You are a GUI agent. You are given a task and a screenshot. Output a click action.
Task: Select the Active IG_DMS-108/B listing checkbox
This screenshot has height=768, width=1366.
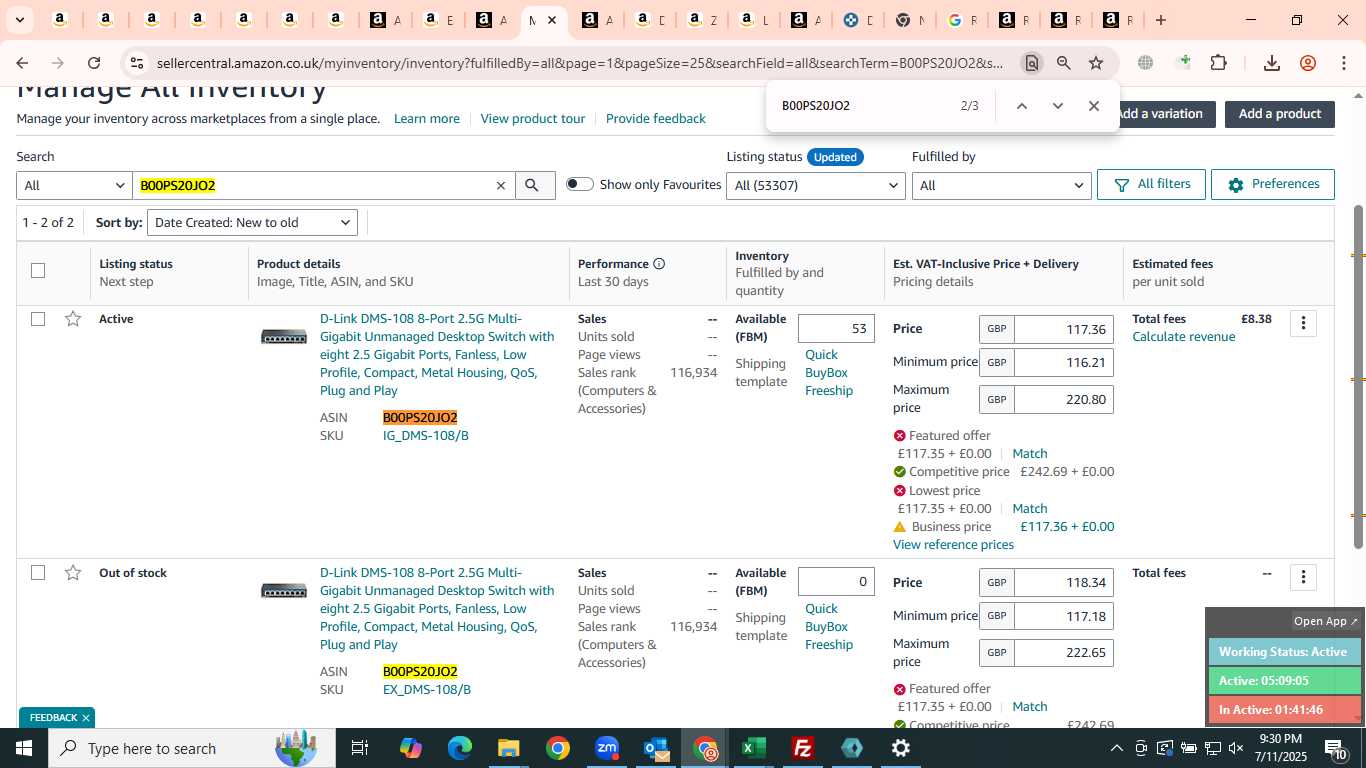[x=38, y=319]
